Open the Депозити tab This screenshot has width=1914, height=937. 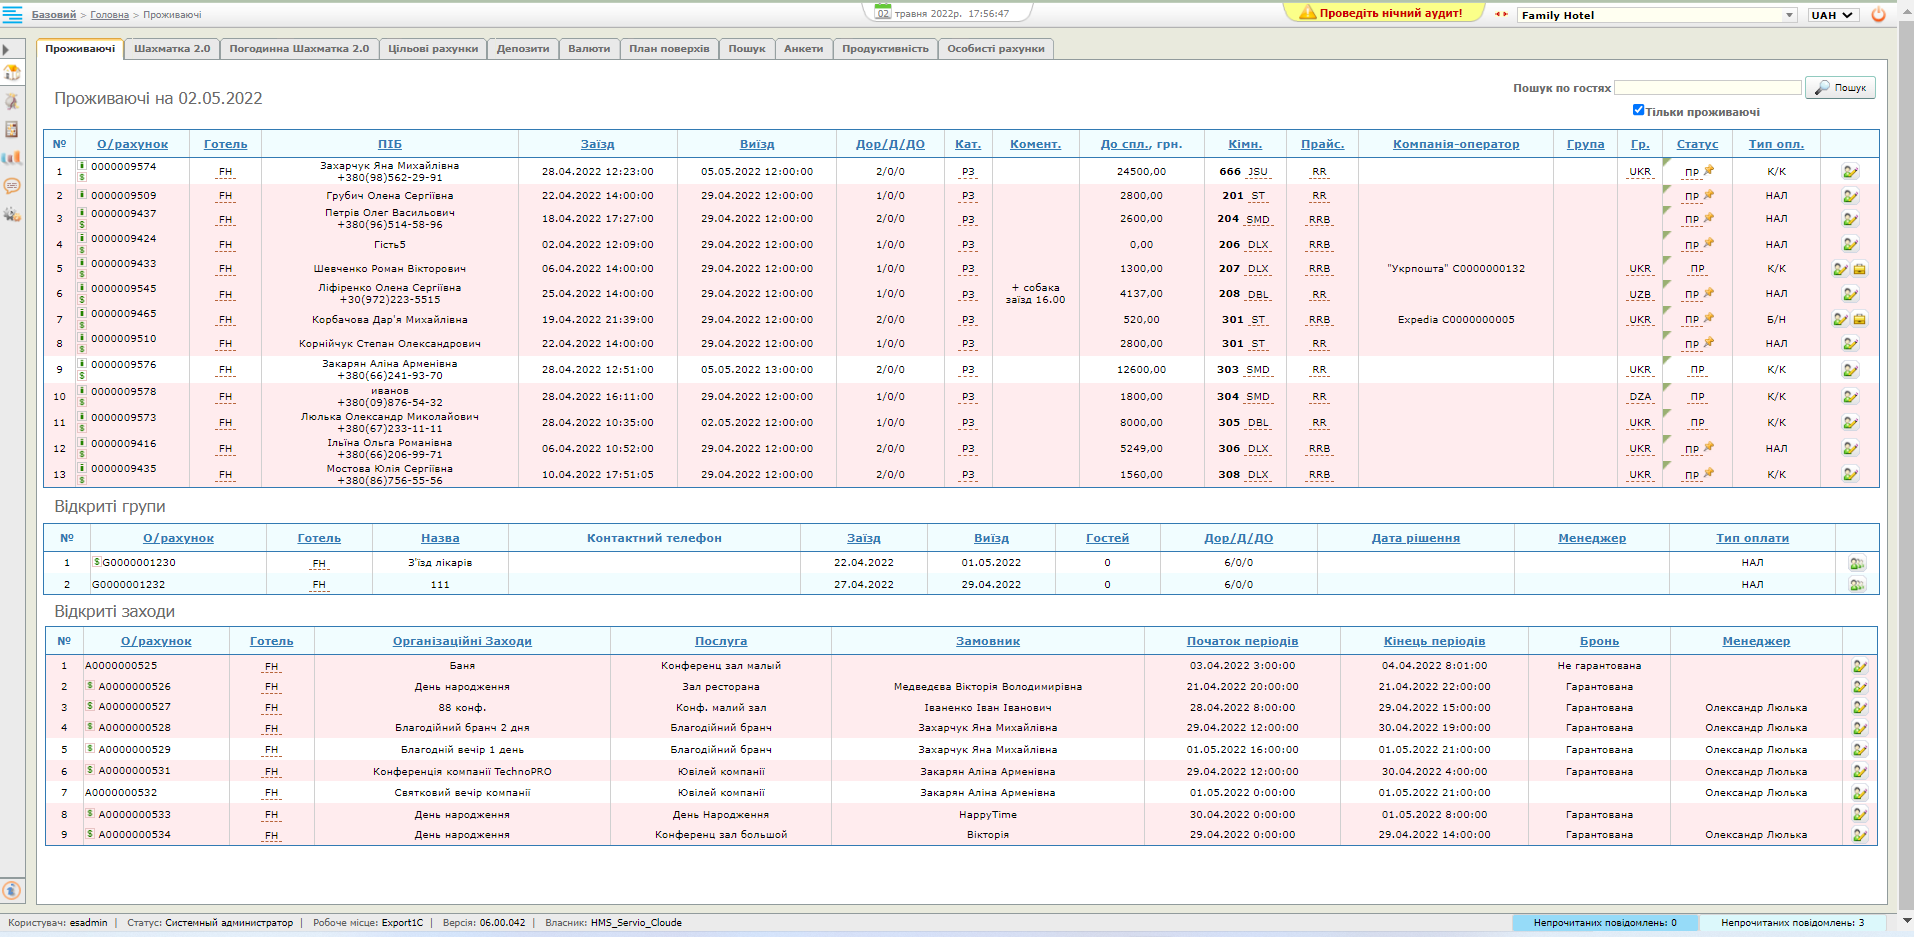click(522, 49)
